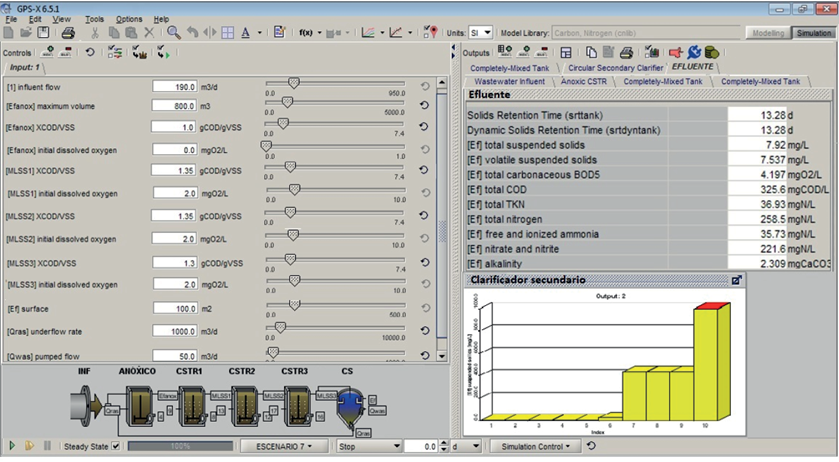Click the grid layout icon in toolbar

[227, 32]
